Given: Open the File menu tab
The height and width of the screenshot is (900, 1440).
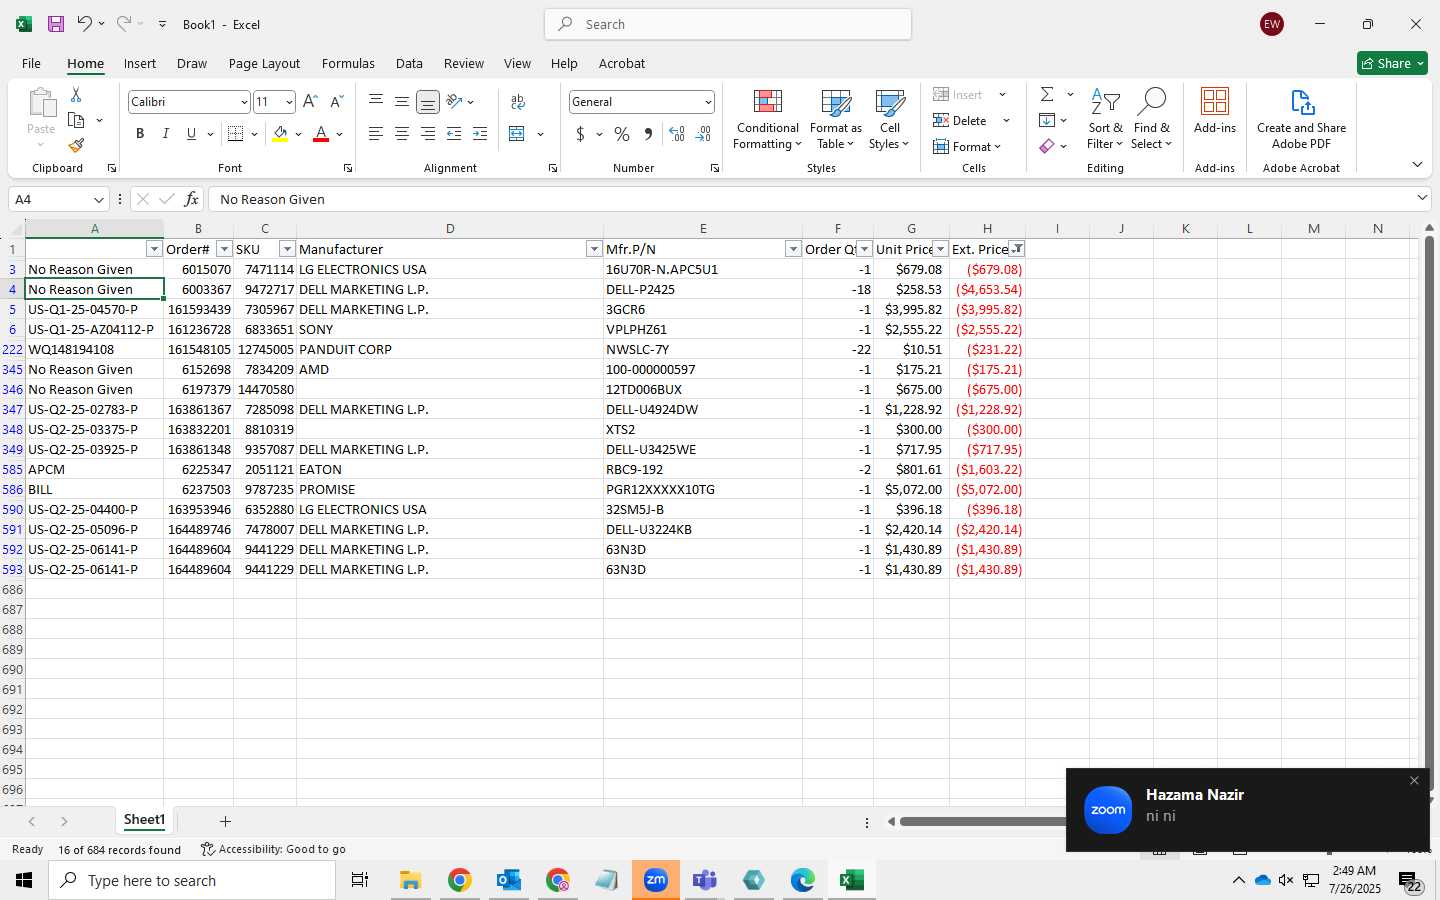Looking at the screenshot, I should click(x=31, y=63).
